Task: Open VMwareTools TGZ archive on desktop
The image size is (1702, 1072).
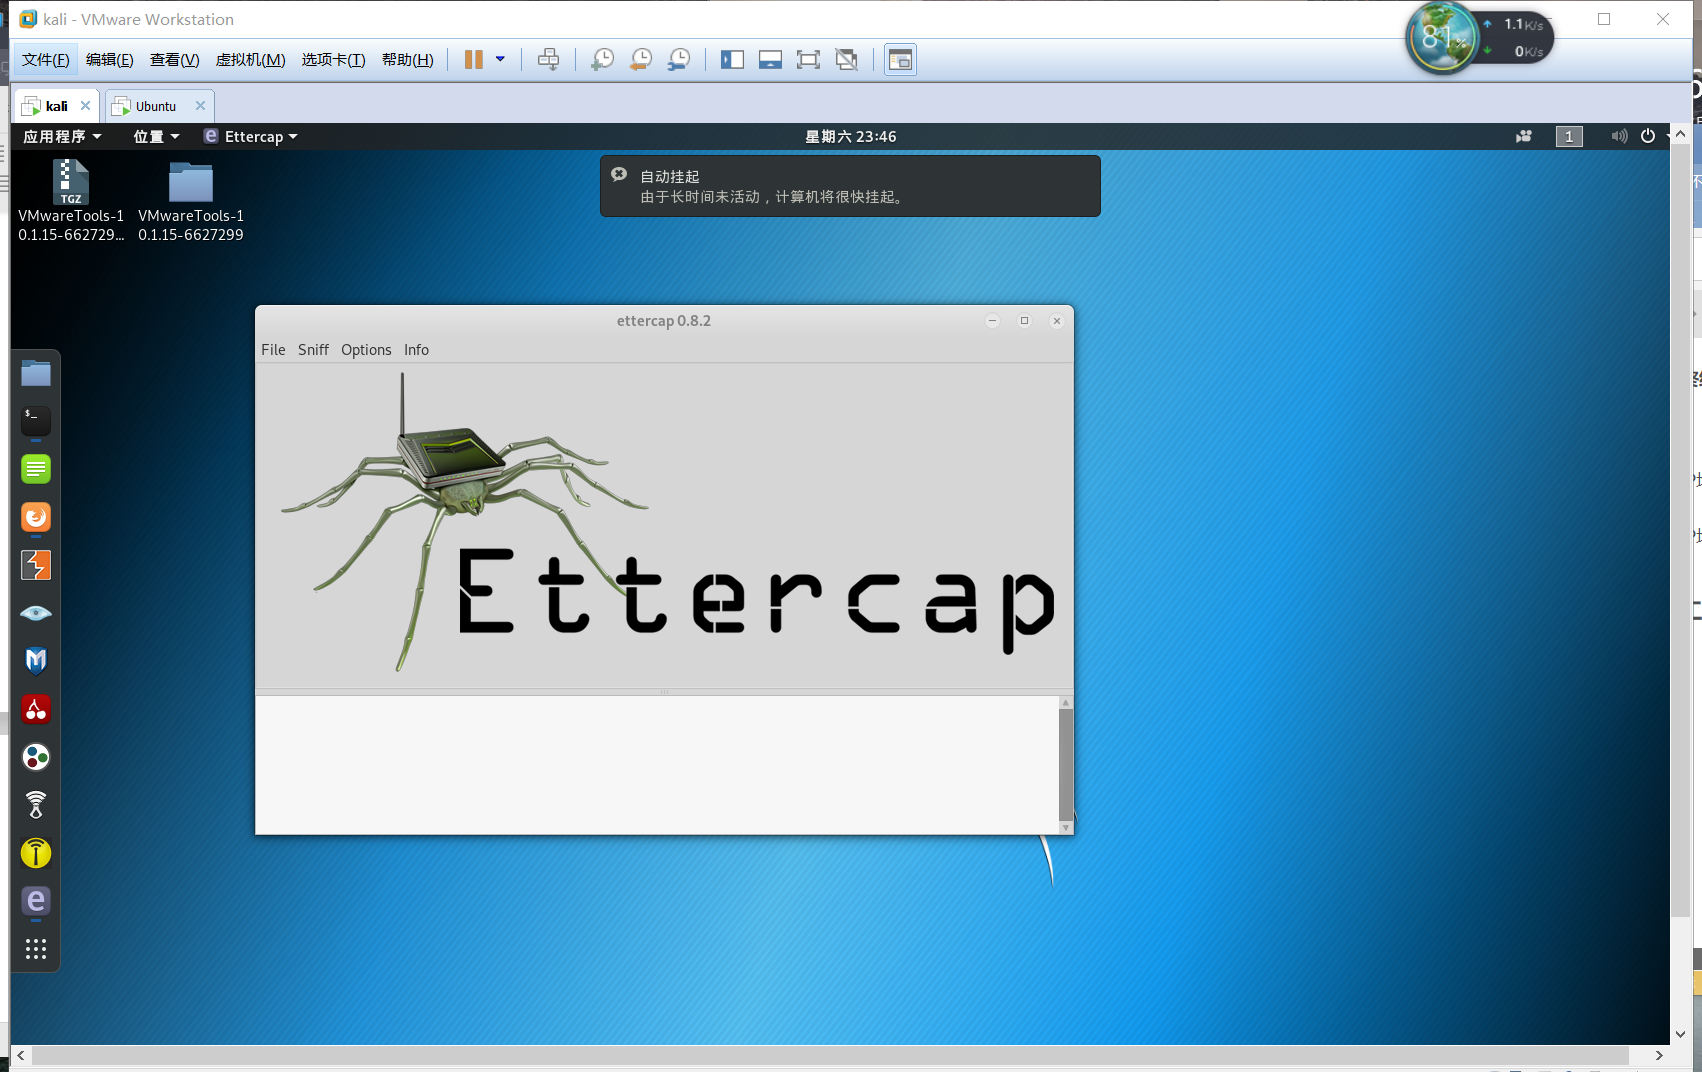Action: (x=71, y=202)
